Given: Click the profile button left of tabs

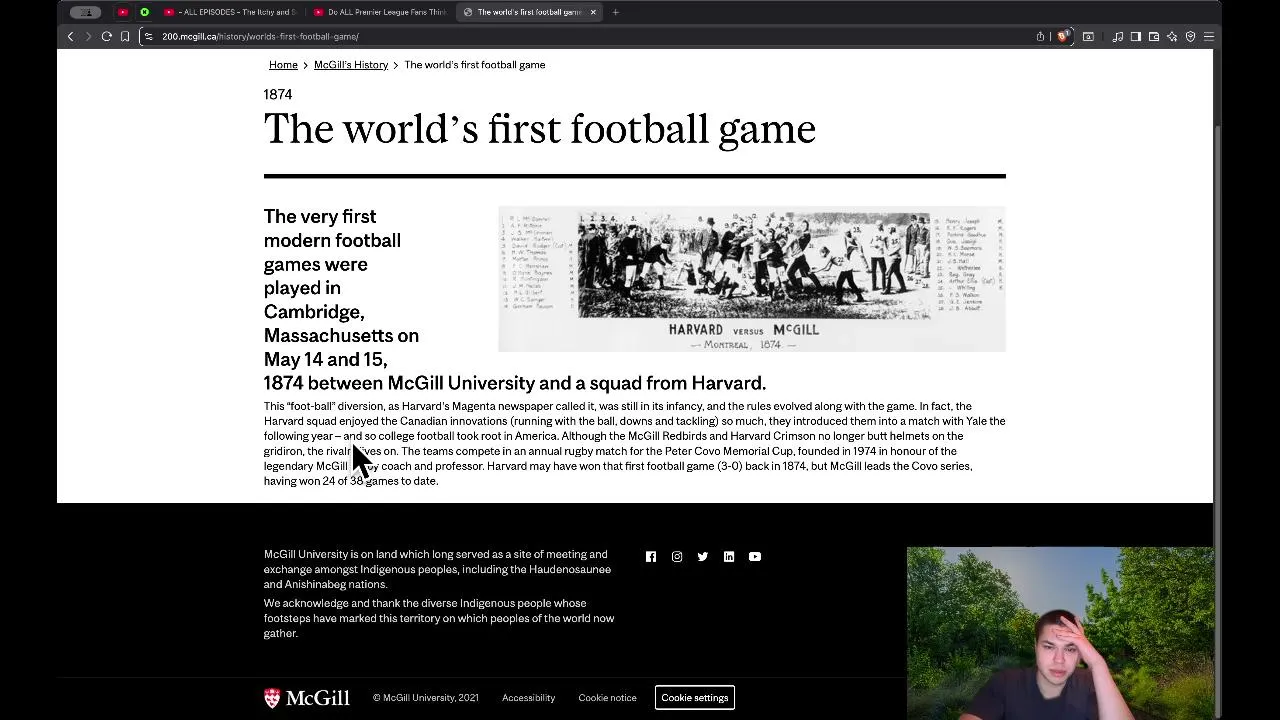Looking at the screenshot, I should [86, 12].
